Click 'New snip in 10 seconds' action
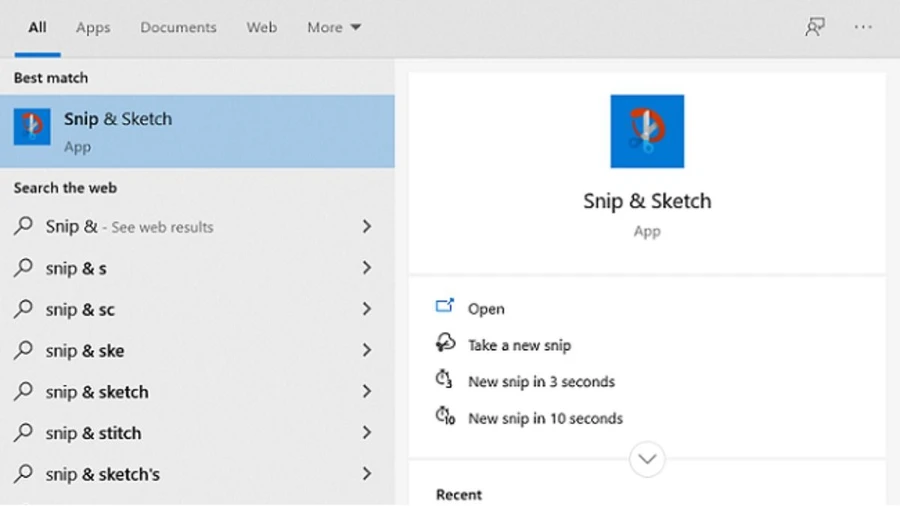 [545, 418]
